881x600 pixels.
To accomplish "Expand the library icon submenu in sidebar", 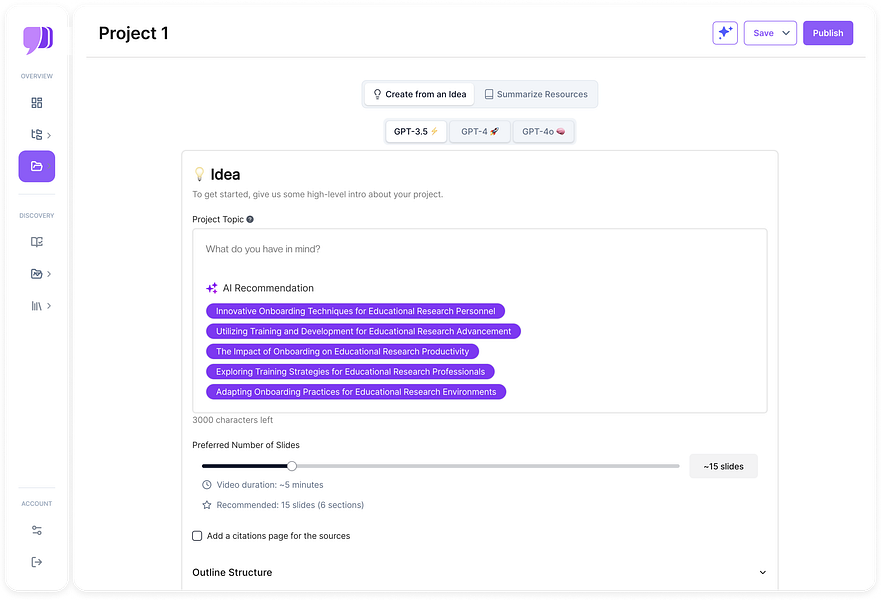I will coord(40,306).
